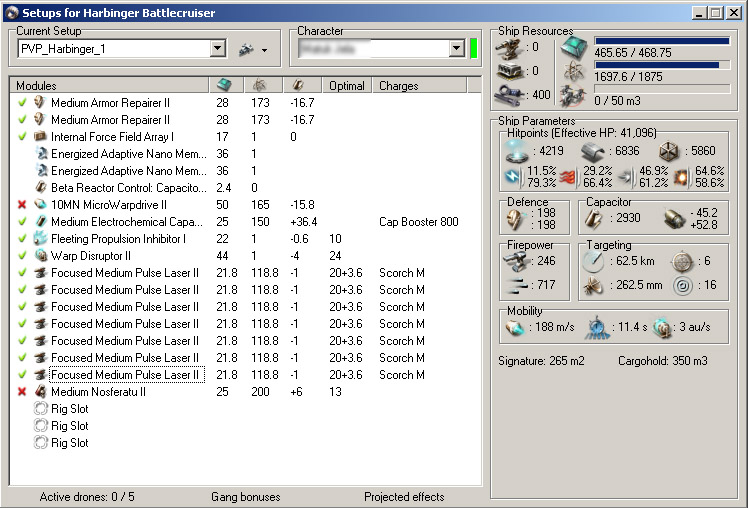Click the Optimal column header
The image size is (748, 508).
[347, 86]
